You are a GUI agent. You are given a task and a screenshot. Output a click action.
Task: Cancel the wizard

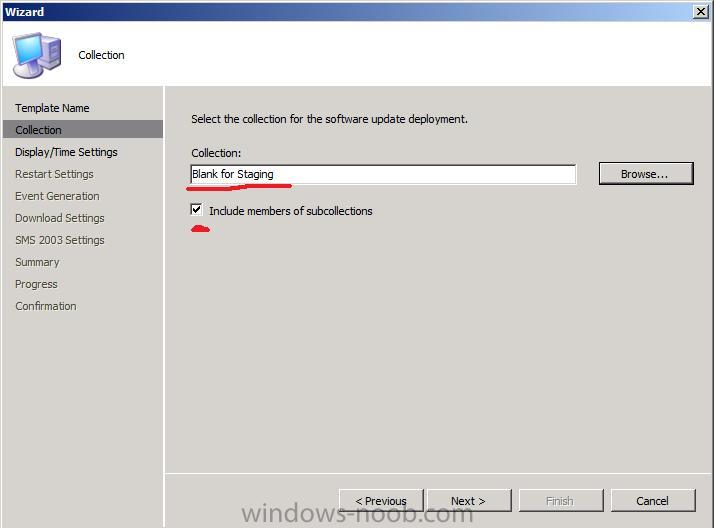point(653,501)
